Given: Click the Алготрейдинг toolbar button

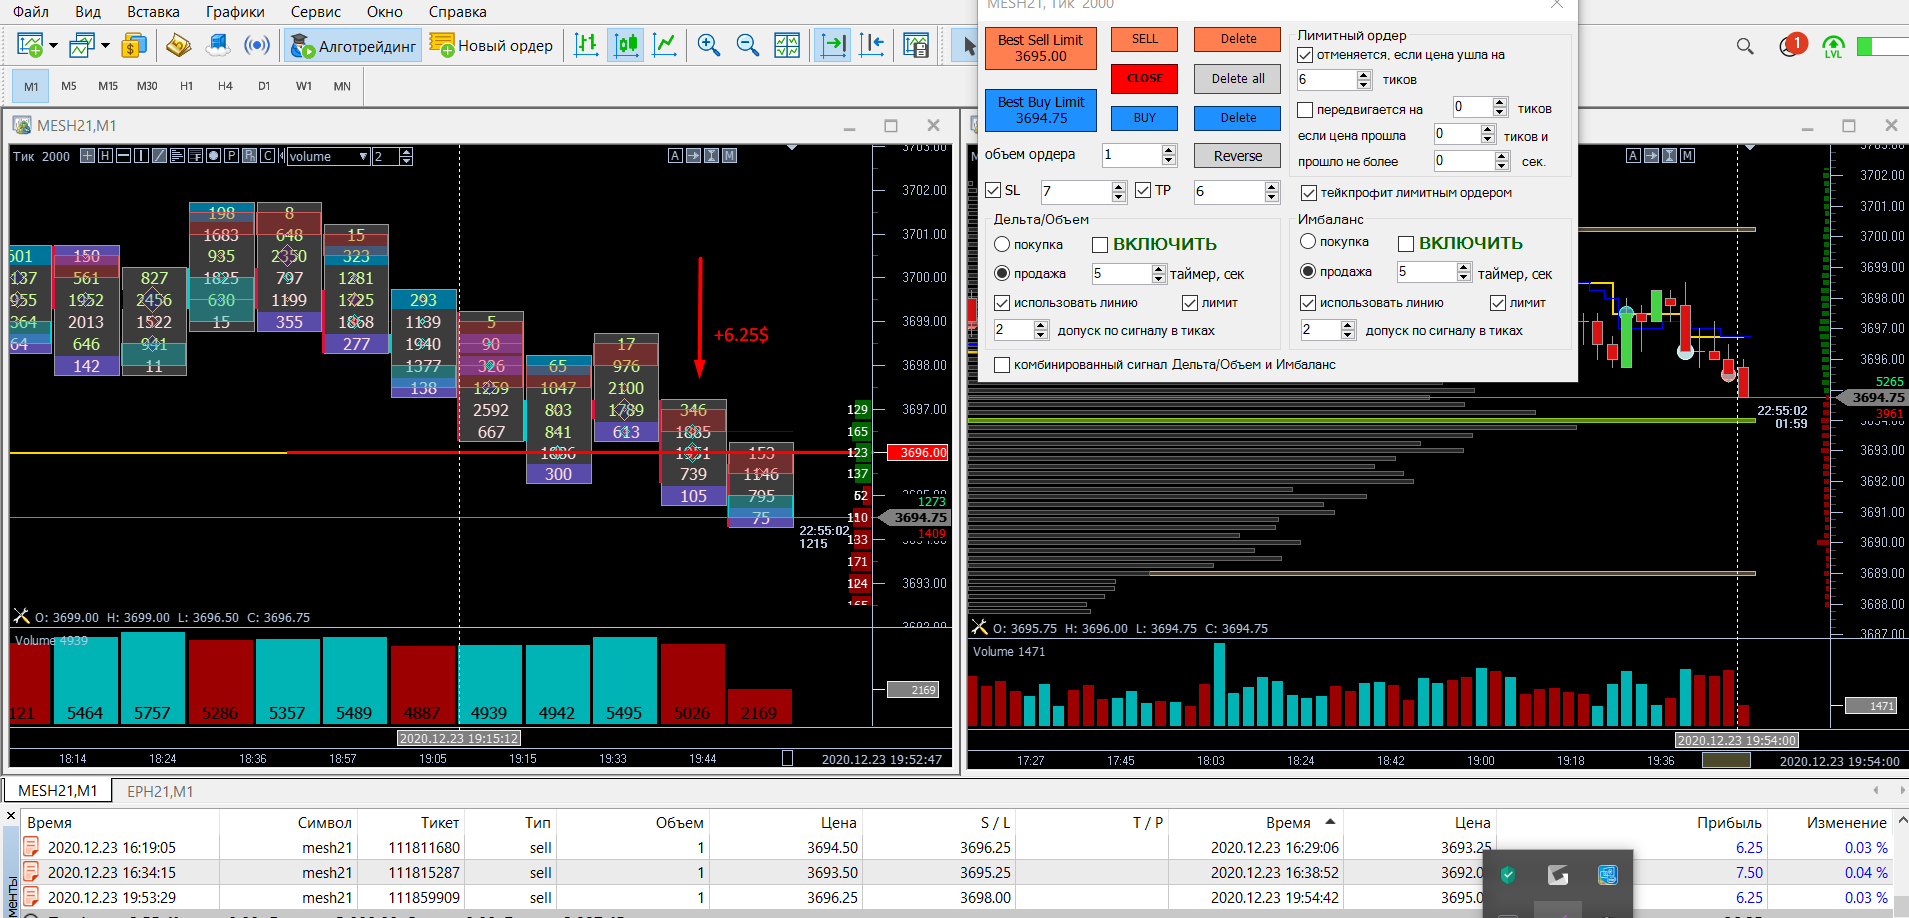Looking at the screenshot, I should click(353, 45).
